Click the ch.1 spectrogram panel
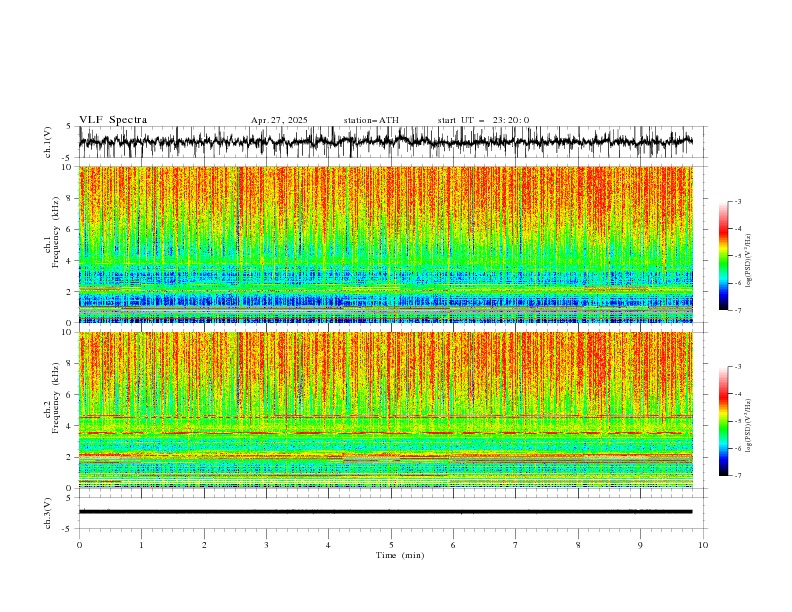This screenshot has width=792, height=612. (x=386, y=244)
